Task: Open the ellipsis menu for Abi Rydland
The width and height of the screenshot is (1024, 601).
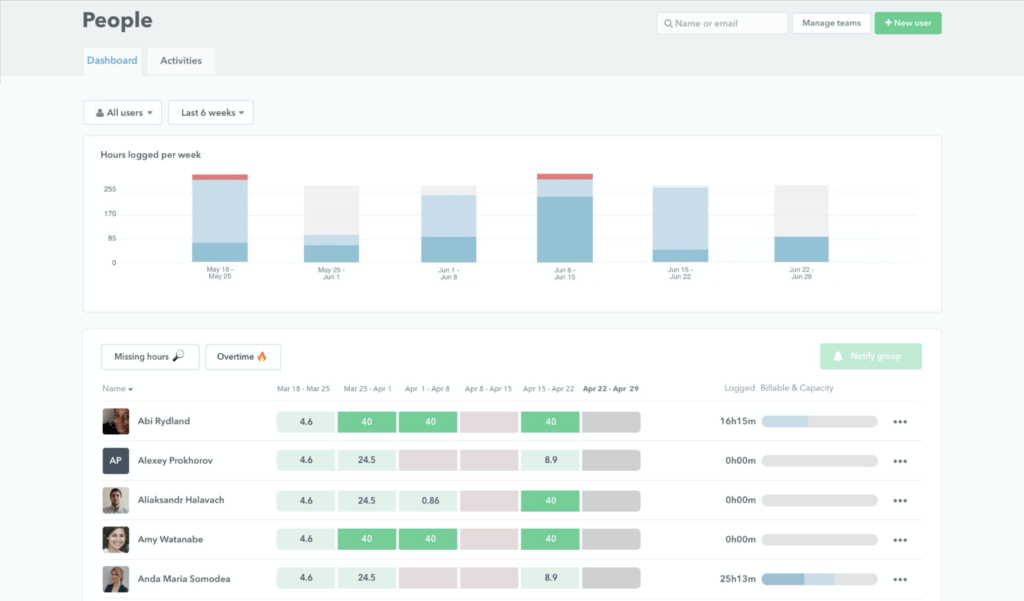Action: 900,421
